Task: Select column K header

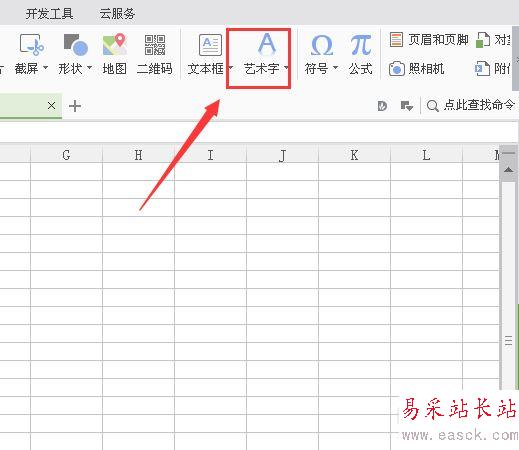Action: (354, 155)
